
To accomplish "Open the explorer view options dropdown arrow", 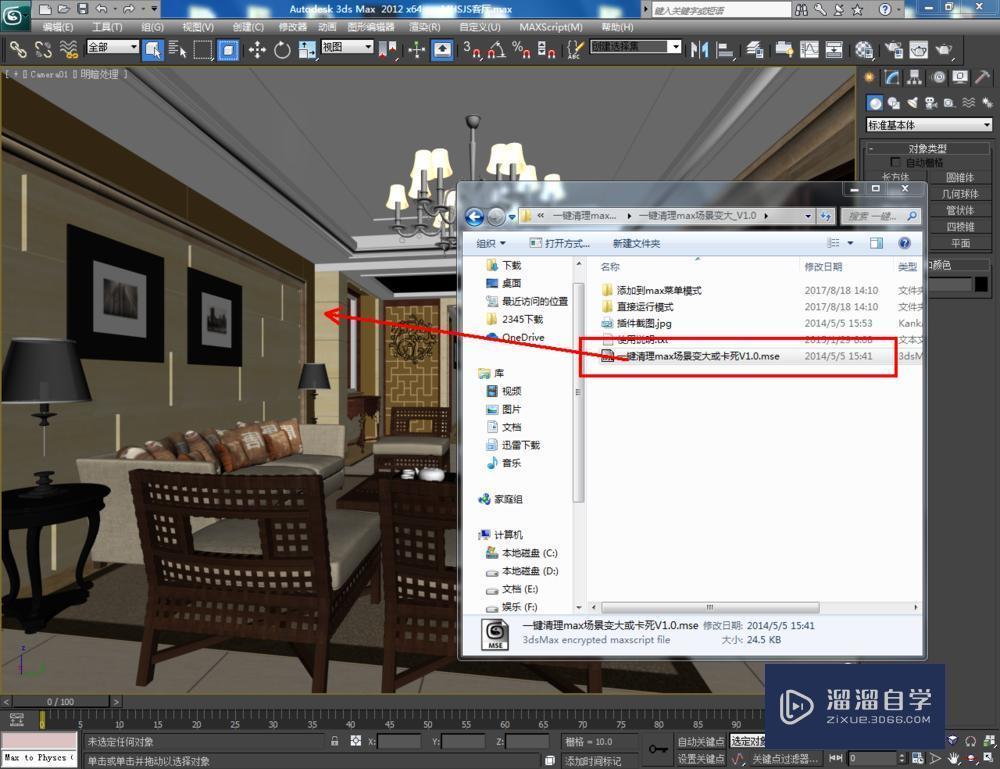I will pyautogui.click(x=850, y=243).
